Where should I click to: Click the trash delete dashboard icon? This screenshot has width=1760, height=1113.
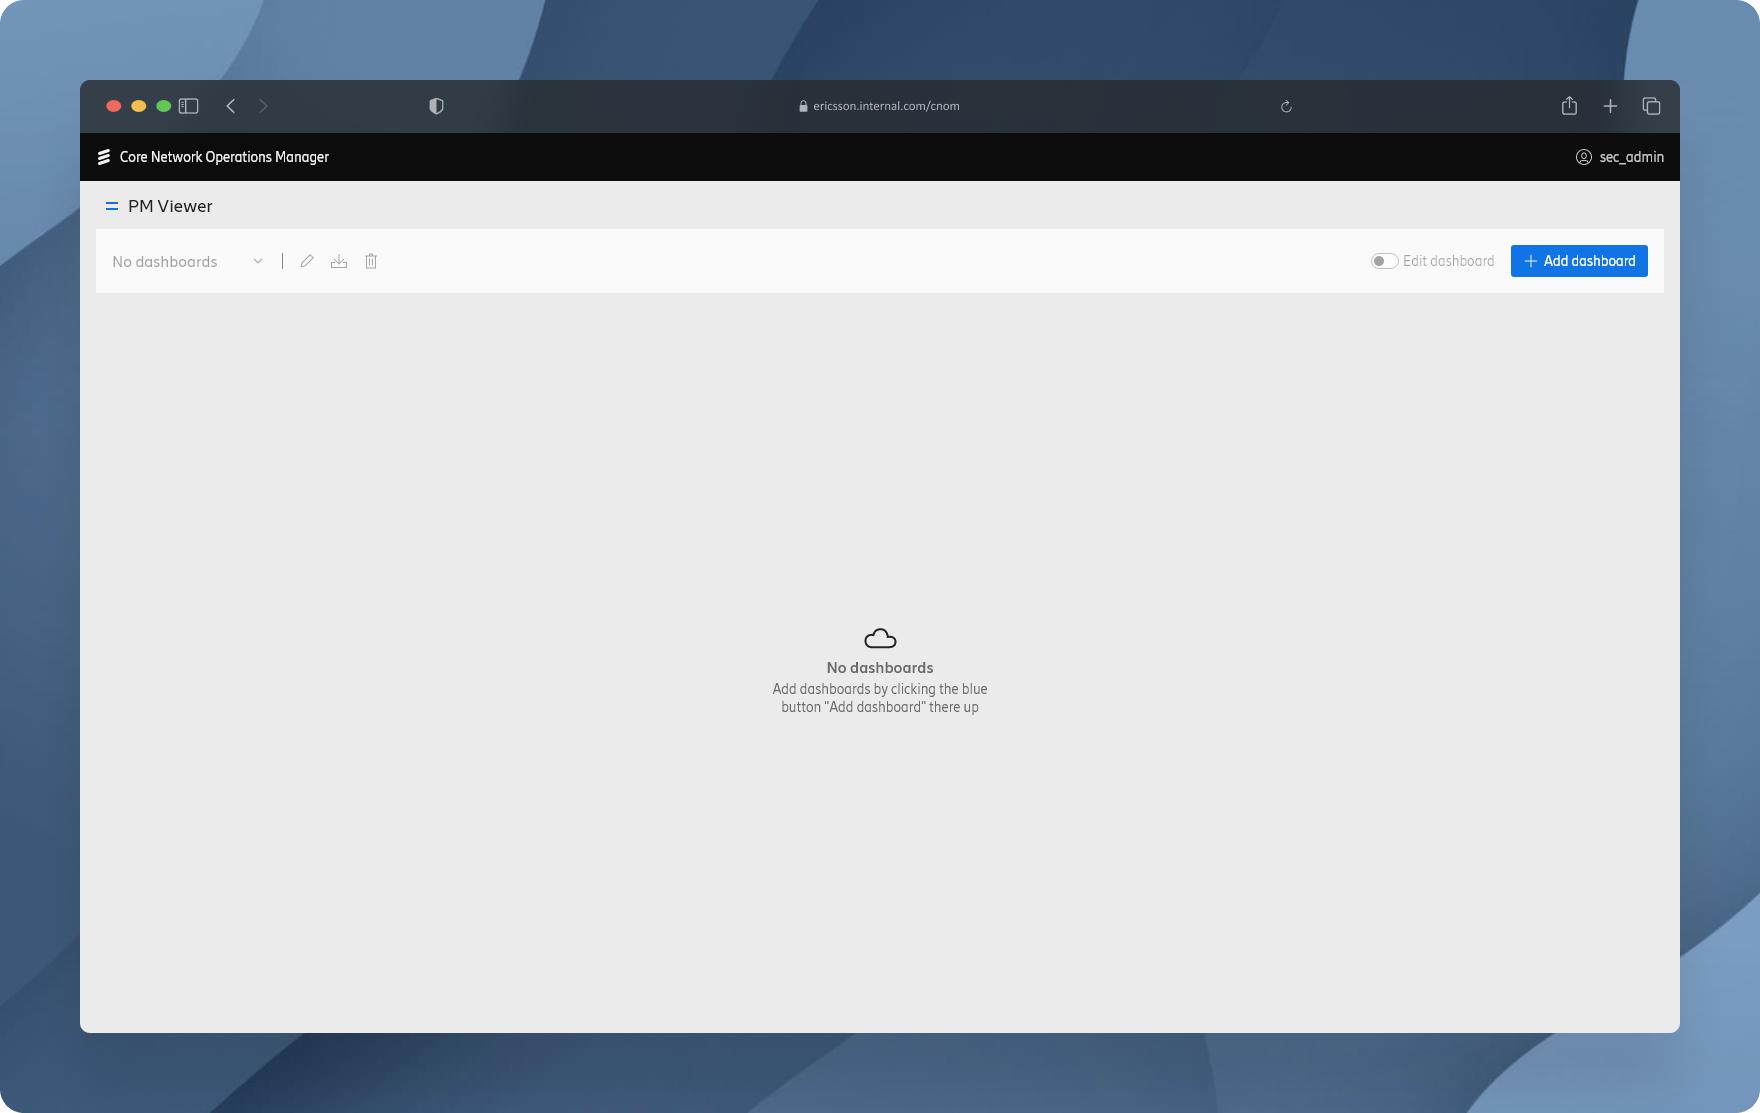point(371,261)
